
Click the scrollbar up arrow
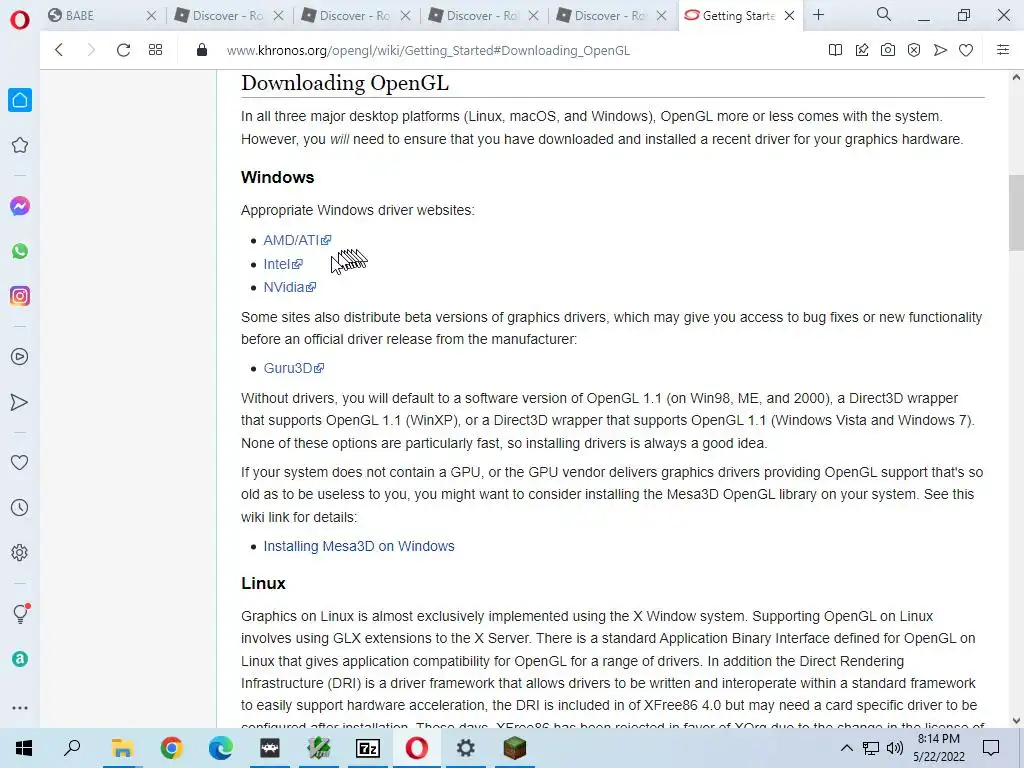coord(1016,77)
